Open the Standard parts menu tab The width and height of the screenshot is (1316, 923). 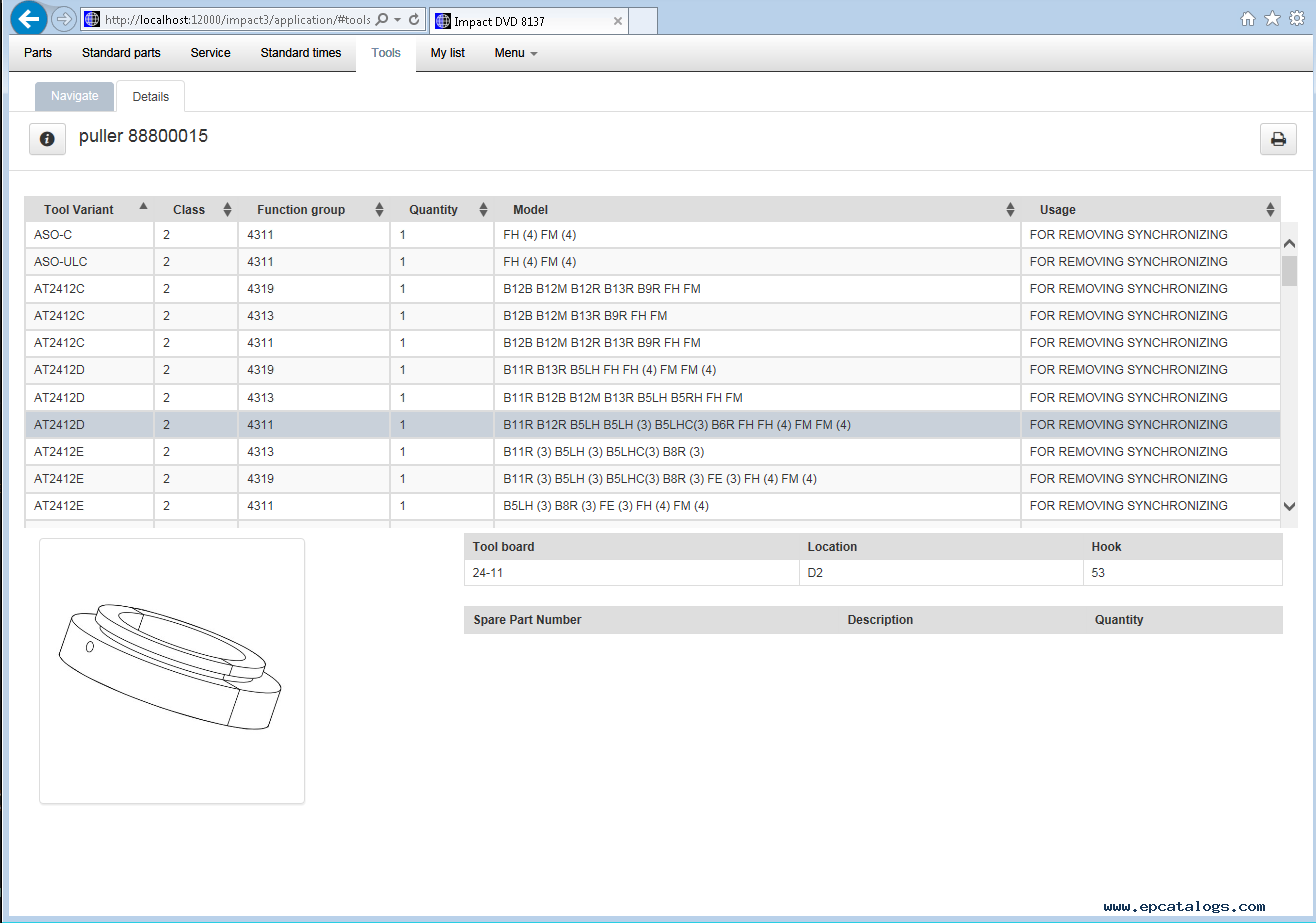pos(121,53)
